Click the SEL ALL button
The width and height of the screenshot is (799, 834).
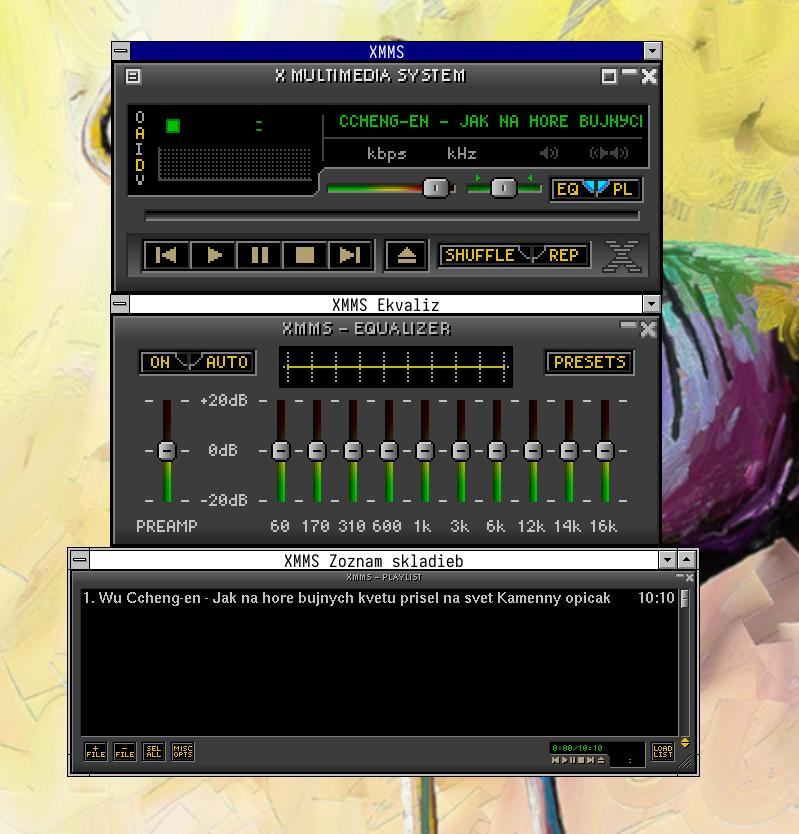point(154,752)
